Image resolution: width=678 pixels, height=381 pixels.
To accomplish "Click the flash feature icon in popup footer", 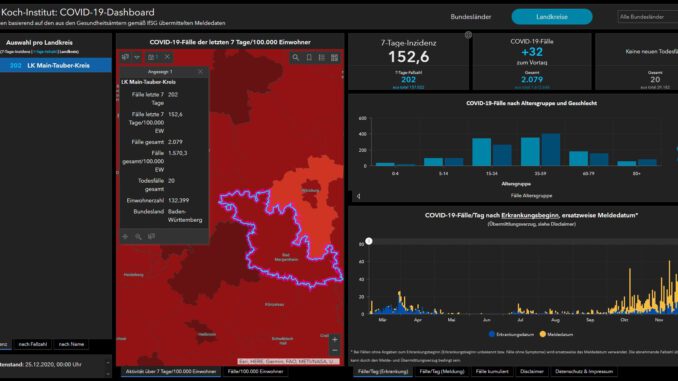I will pos(151,237).
